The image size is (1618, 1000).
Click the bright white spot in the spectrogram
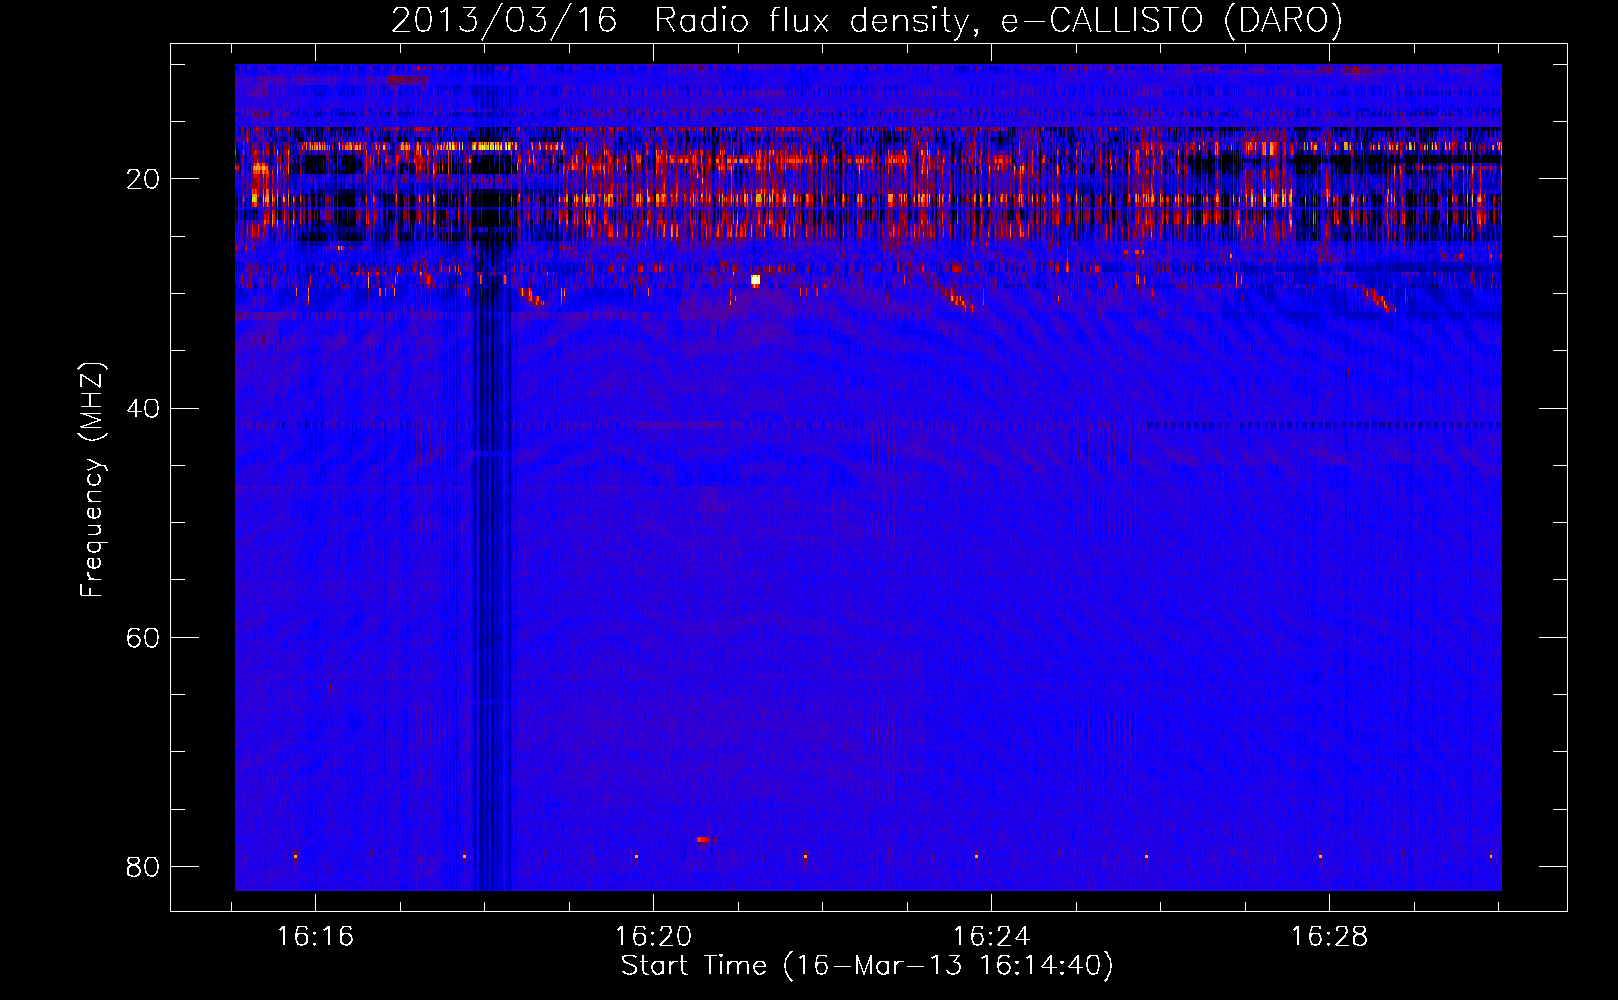point(755,280)
